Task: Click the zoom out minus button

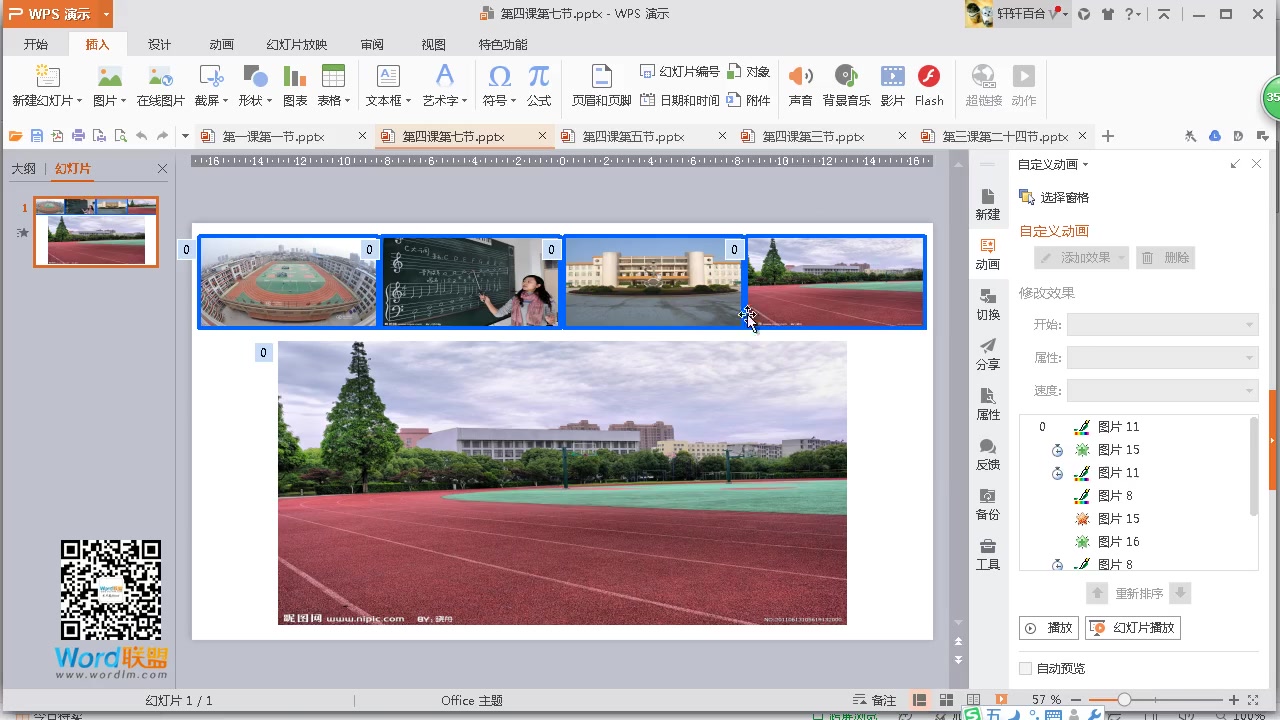Action: click(x=1075, y=700)
